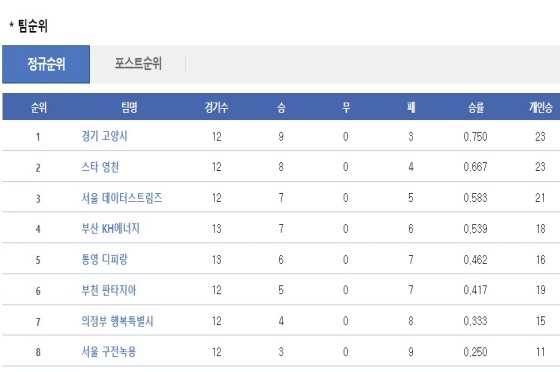The height and width of the screenshot is (372, 560).
Task: Click the 경기수 column header
Action: click(216, 107)
